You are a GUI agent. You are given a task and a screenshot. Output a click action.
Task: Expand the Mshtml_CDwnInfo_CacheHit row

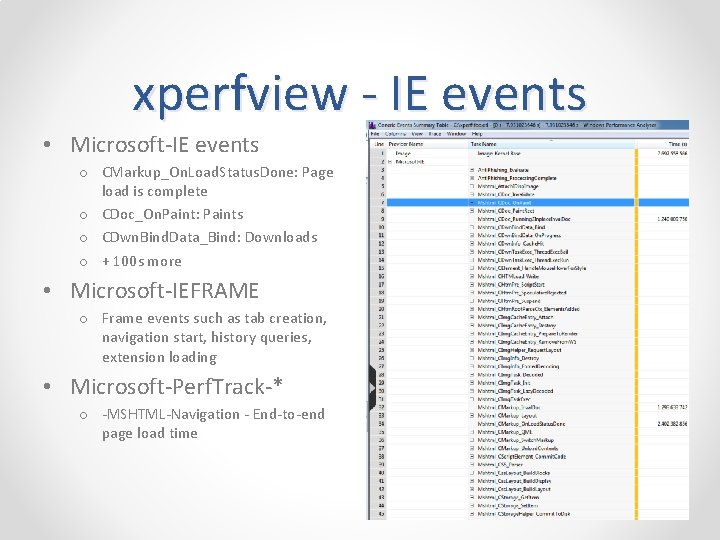point(472,244)
